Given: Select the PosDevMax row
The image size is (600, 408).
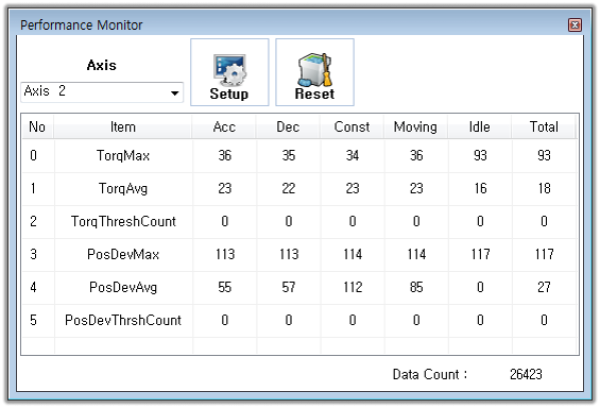Looking at the screenshot, I should (123, 255).
